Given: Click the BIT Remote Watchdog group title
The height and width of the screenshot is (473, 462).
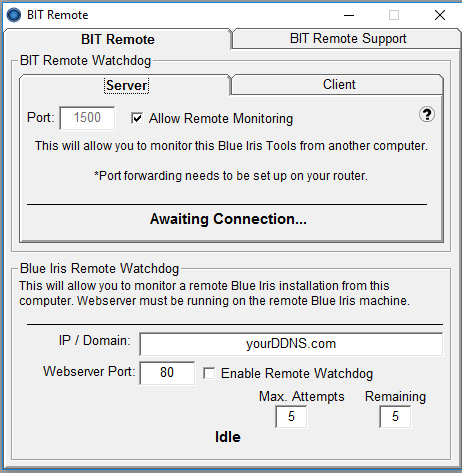Looking at the screenshot, I should click(85, 61).
